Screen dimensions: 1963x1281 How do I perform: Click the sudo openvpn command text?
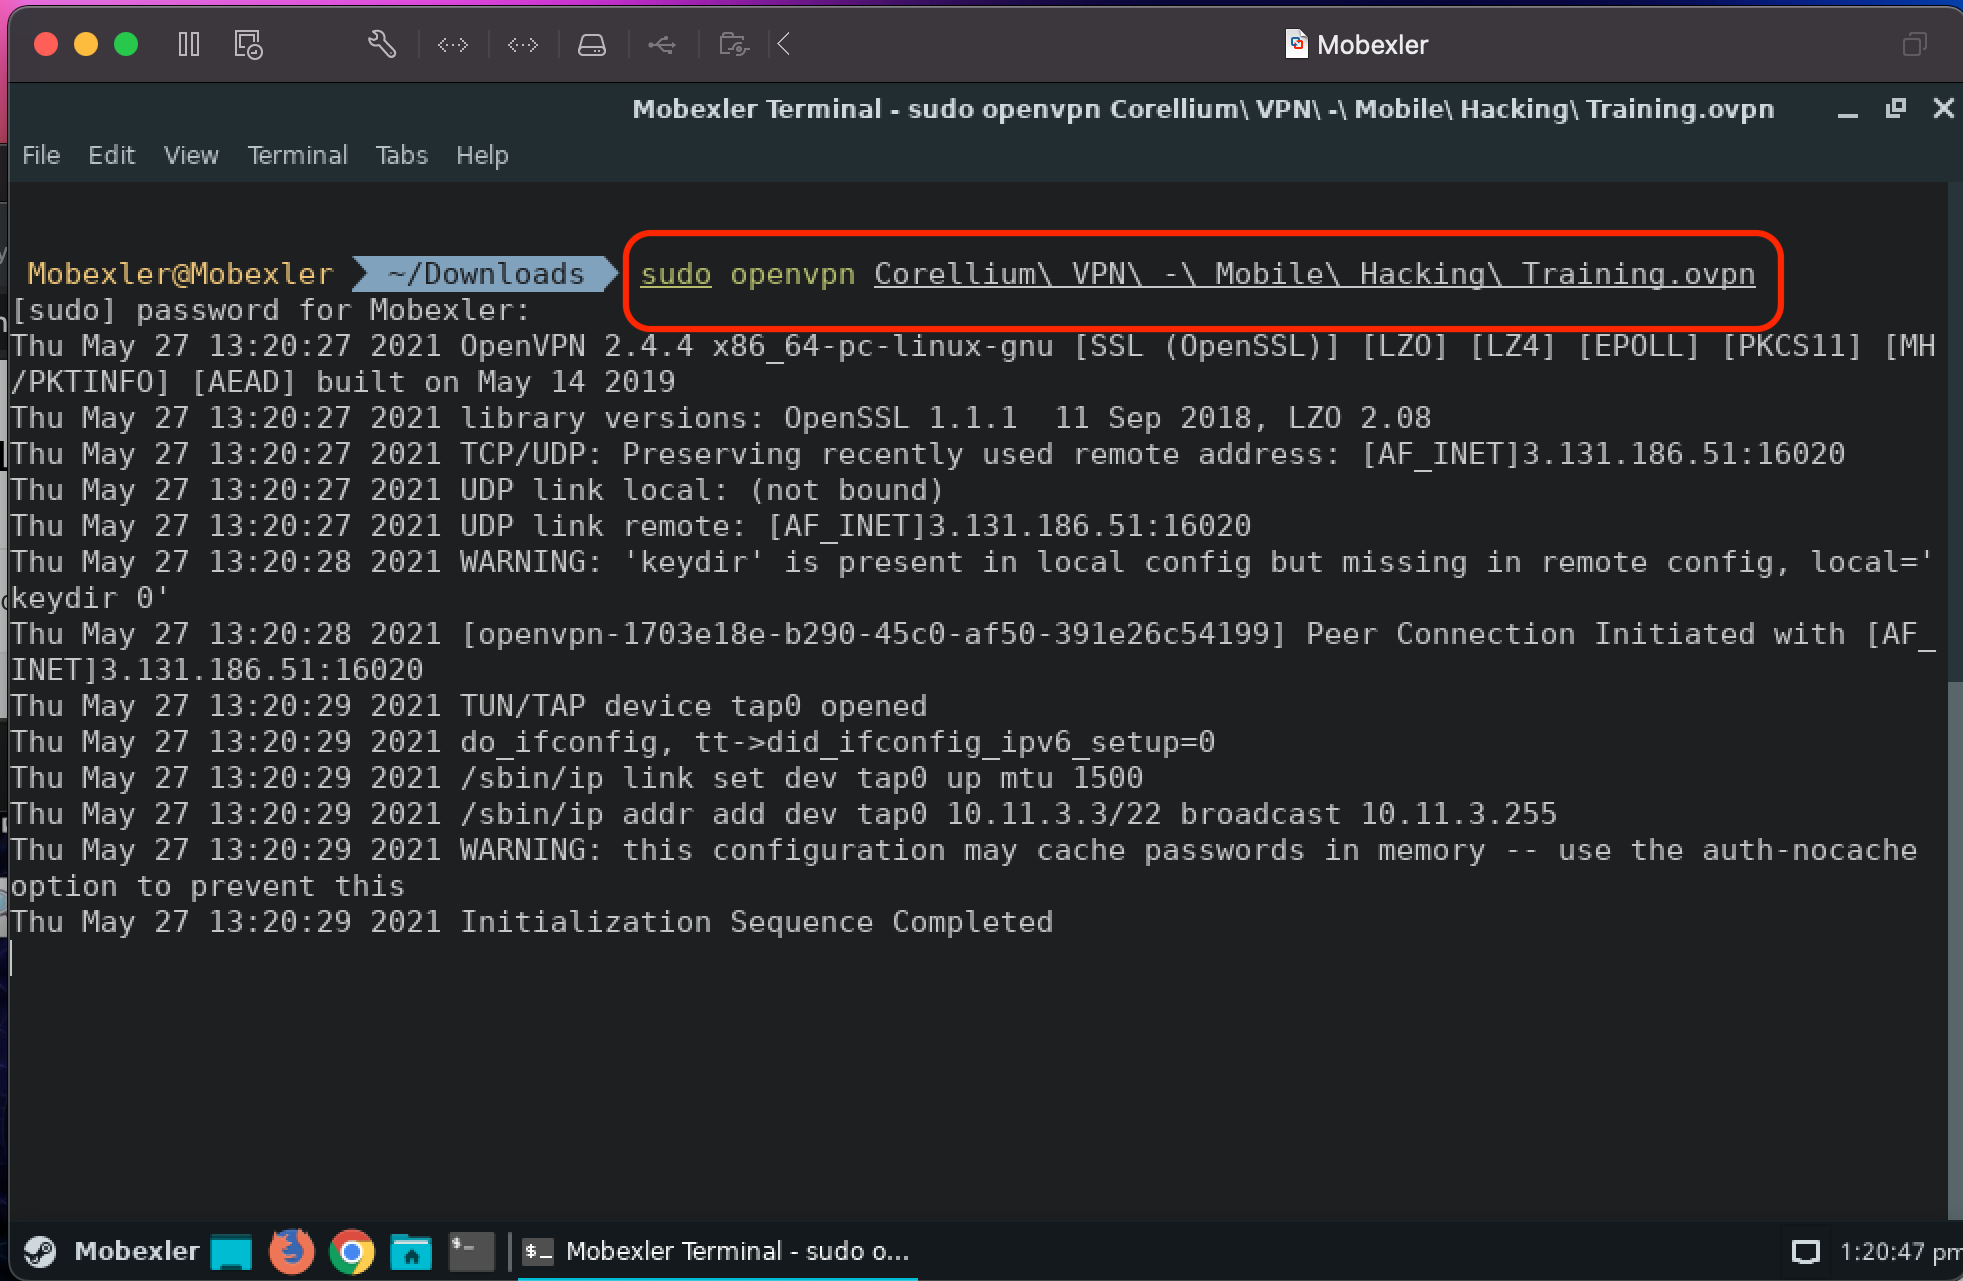[x=1197, y=274]
